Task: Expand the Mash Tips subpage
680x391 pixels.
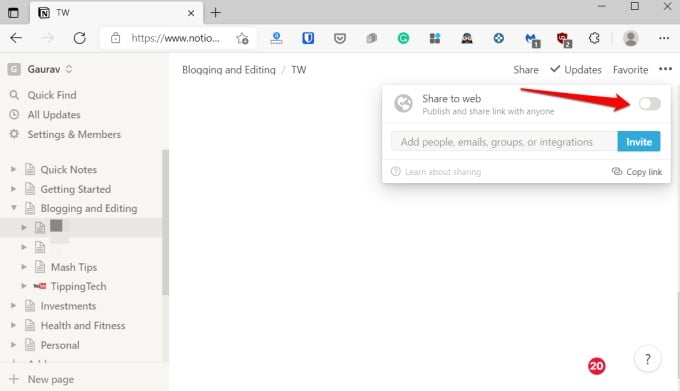Action: tap(24, 267)
